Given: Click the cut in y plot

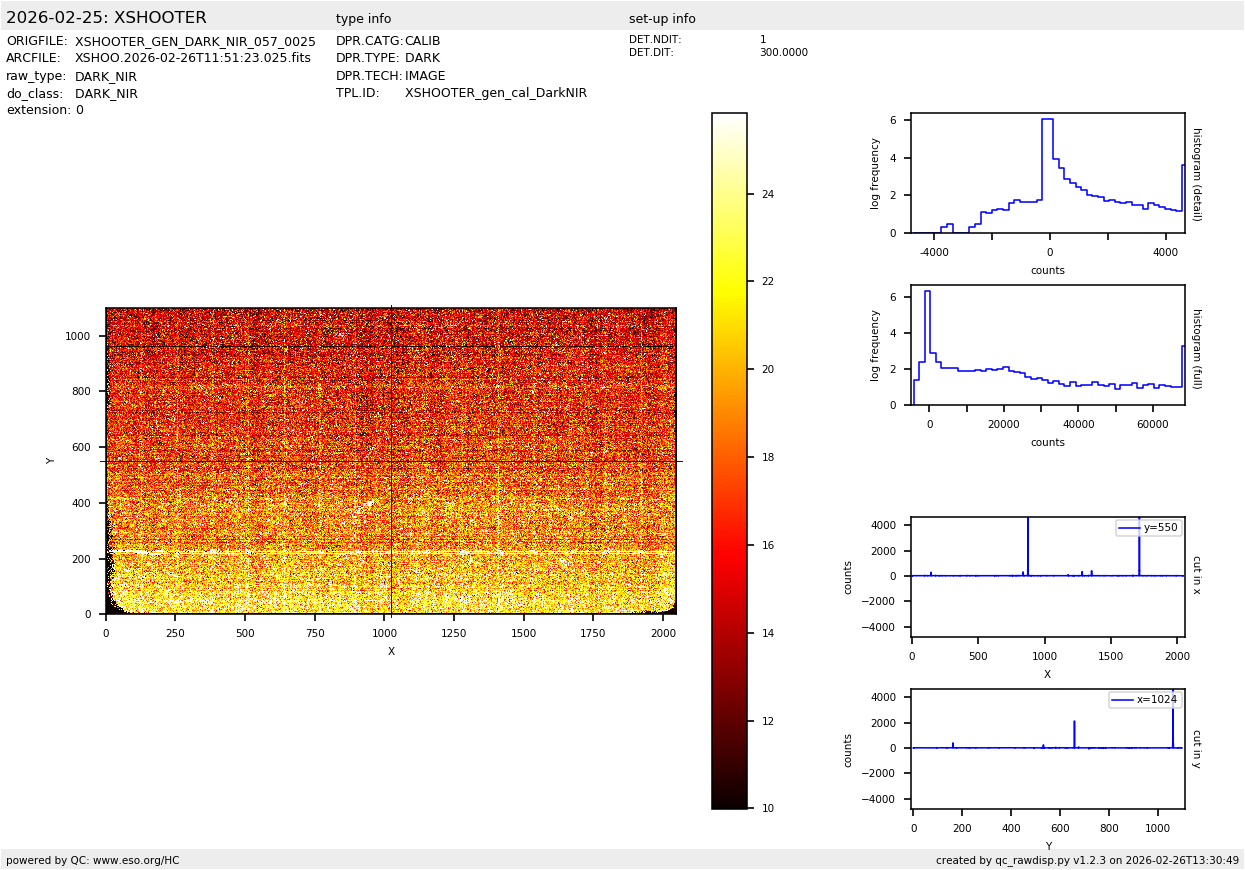Looking at the screenshot, I should (1047, 748).
